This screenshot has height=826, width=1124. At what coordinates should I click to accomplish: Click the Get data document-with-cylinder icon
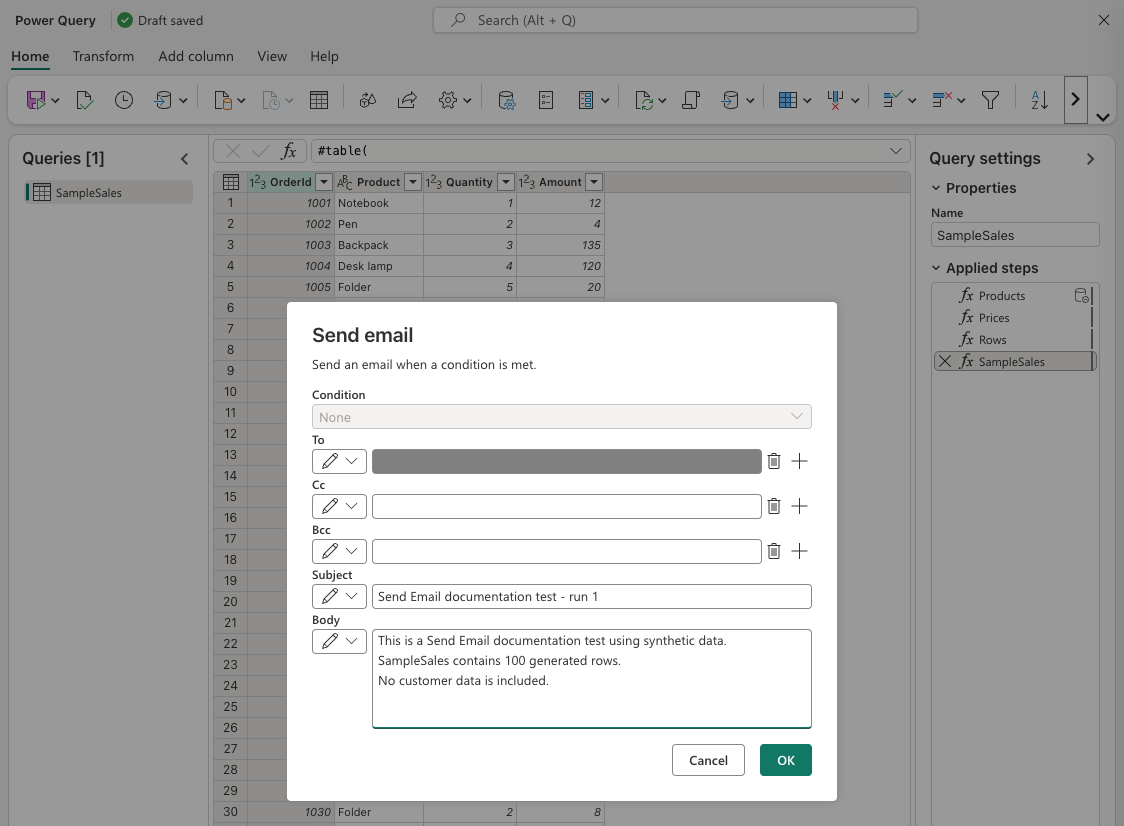pyautogui.click(x=224, y=100)
